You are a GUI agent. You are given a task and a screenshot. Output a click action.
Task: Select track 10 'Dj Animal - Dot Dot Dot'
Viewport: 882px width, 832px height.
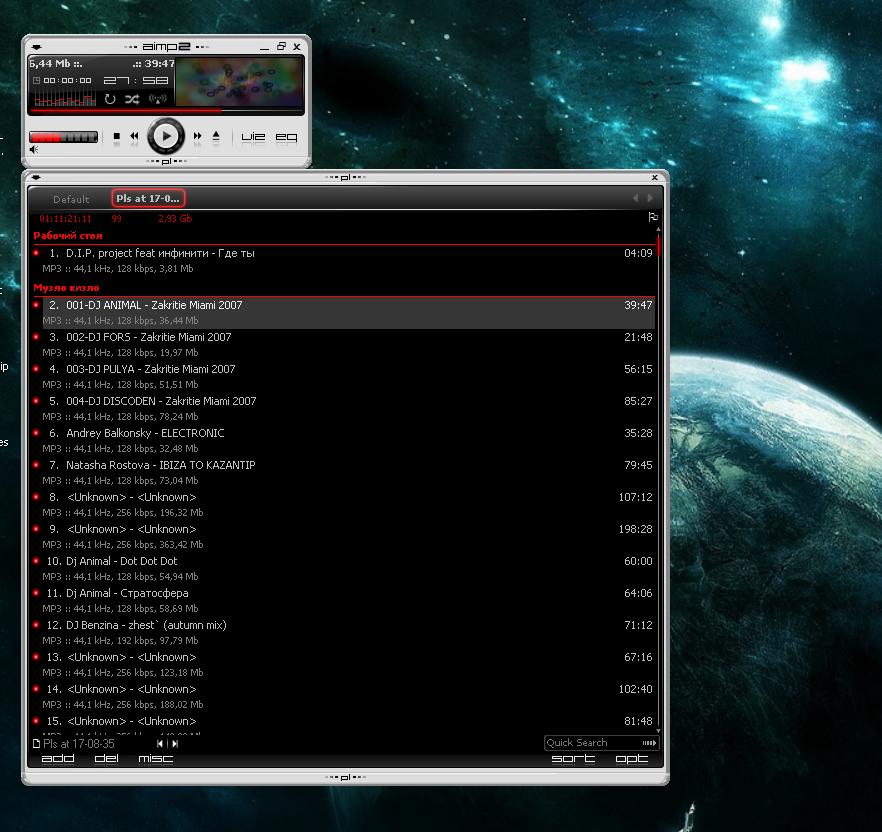point(343,568)
